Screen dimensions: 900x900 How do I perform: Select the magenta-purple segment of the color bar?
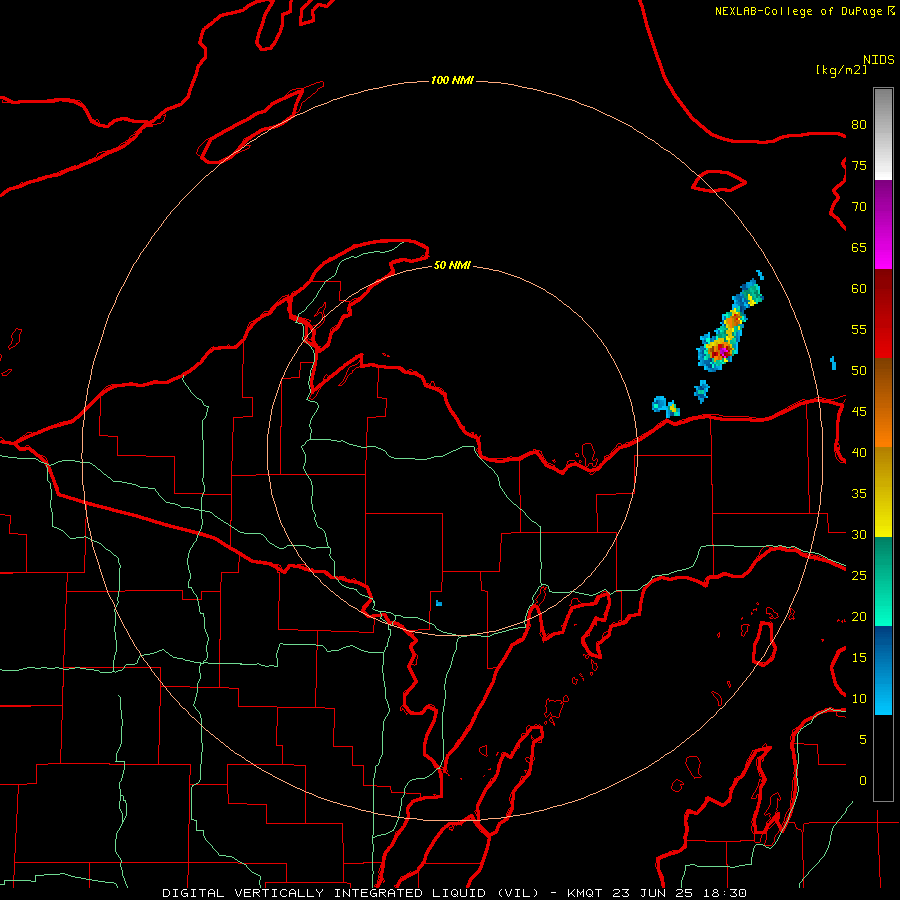[883, 224]
